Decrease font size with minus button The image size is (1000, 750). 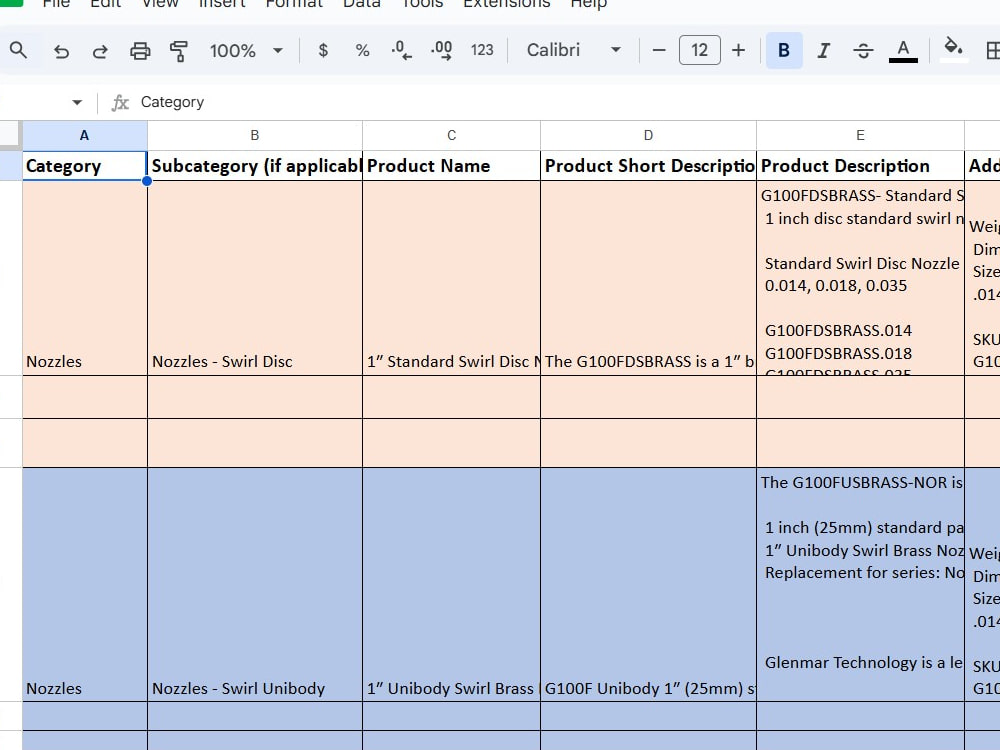coord(659,50)
